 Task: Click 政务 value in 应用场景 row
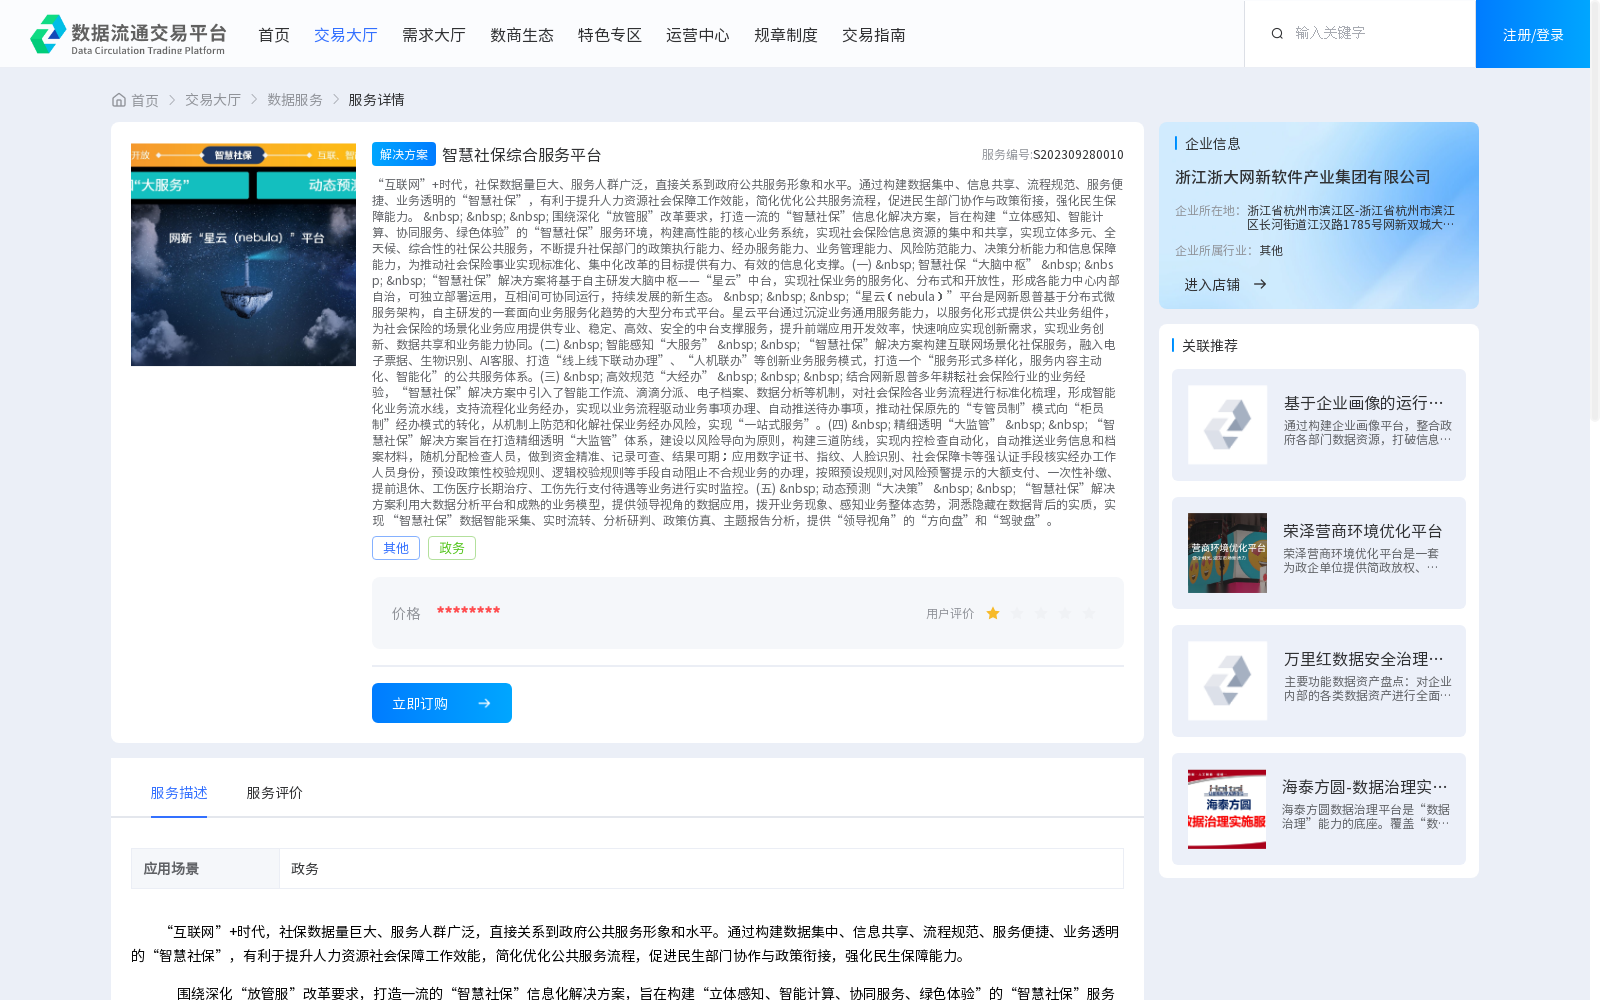pyautogui.click(x=305, y=869)
